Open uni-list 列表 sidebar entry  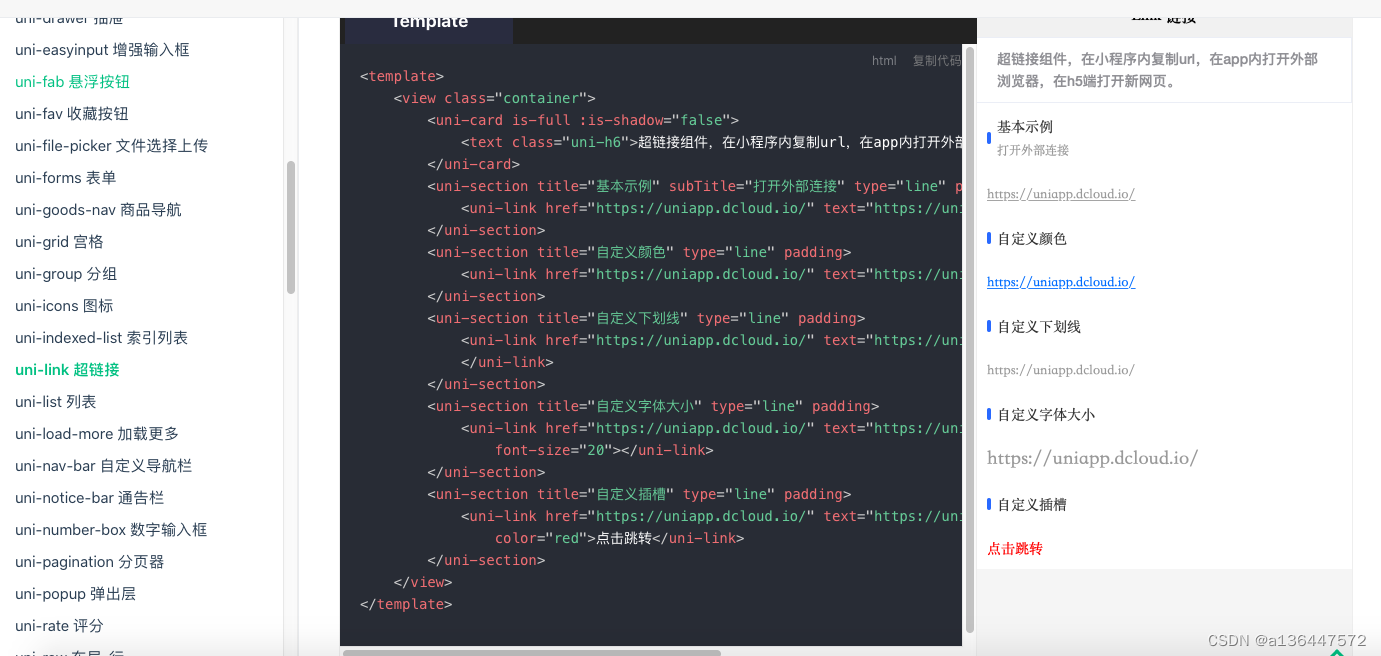pyautogui.click(x=56, y=402)
